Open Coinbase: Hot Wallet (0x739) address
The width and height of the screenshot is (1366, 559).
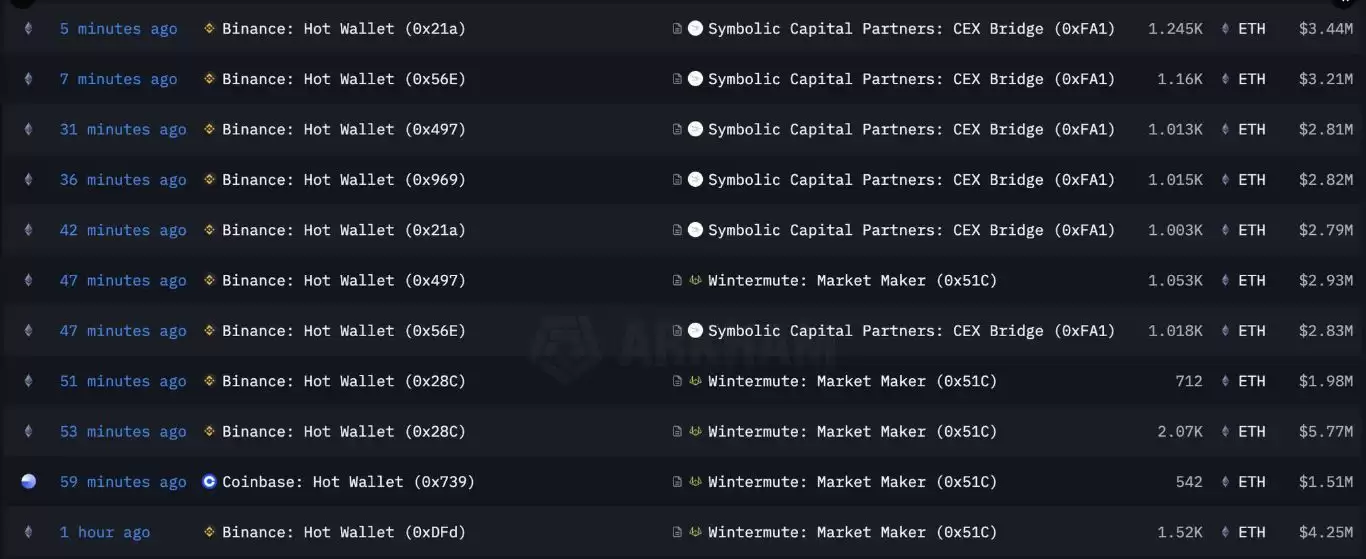[348, 482]
